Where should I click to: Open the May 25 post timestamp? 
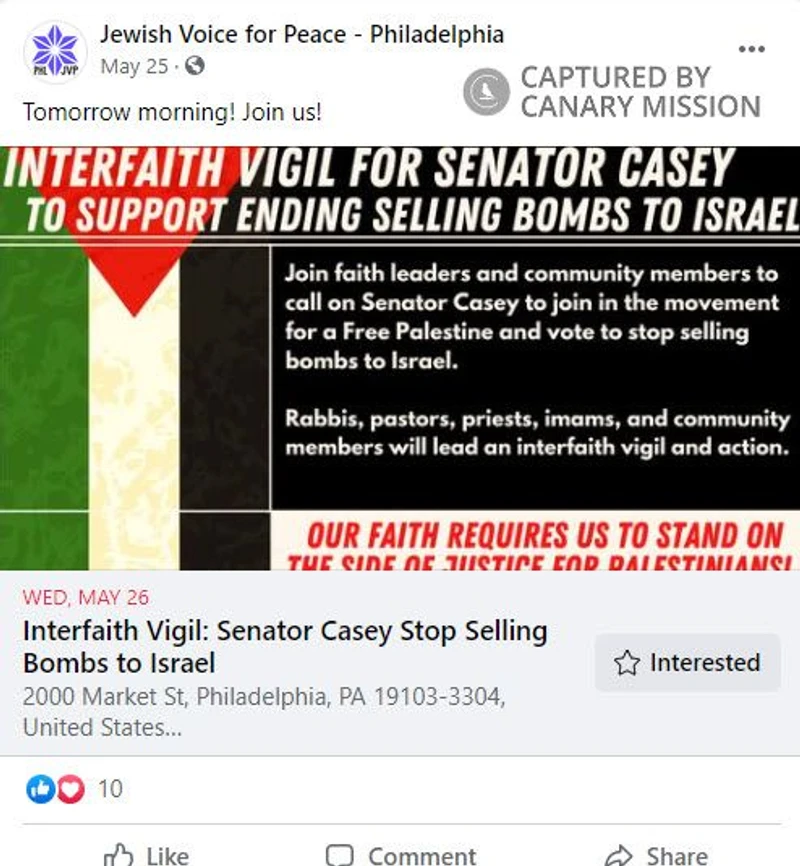pos(134,66)
